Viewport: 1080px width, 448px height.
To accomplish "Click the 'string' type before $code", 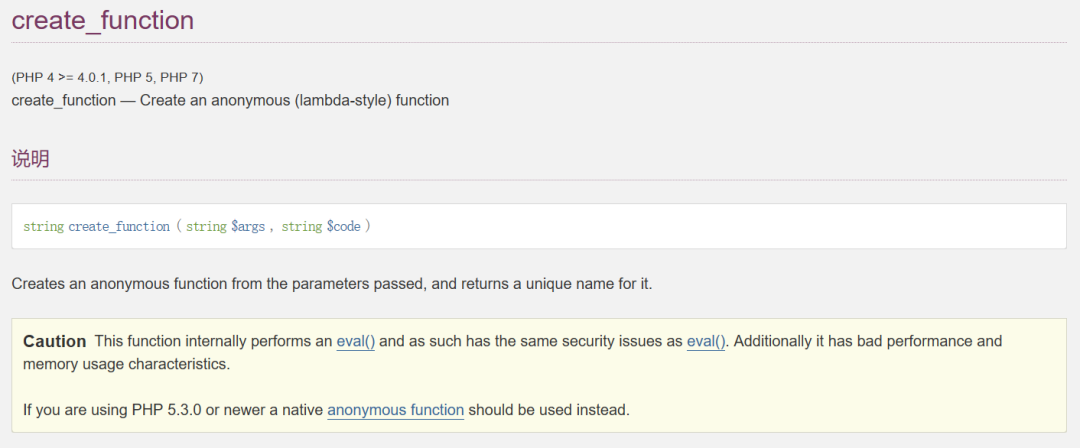I will tap(302, 227).
